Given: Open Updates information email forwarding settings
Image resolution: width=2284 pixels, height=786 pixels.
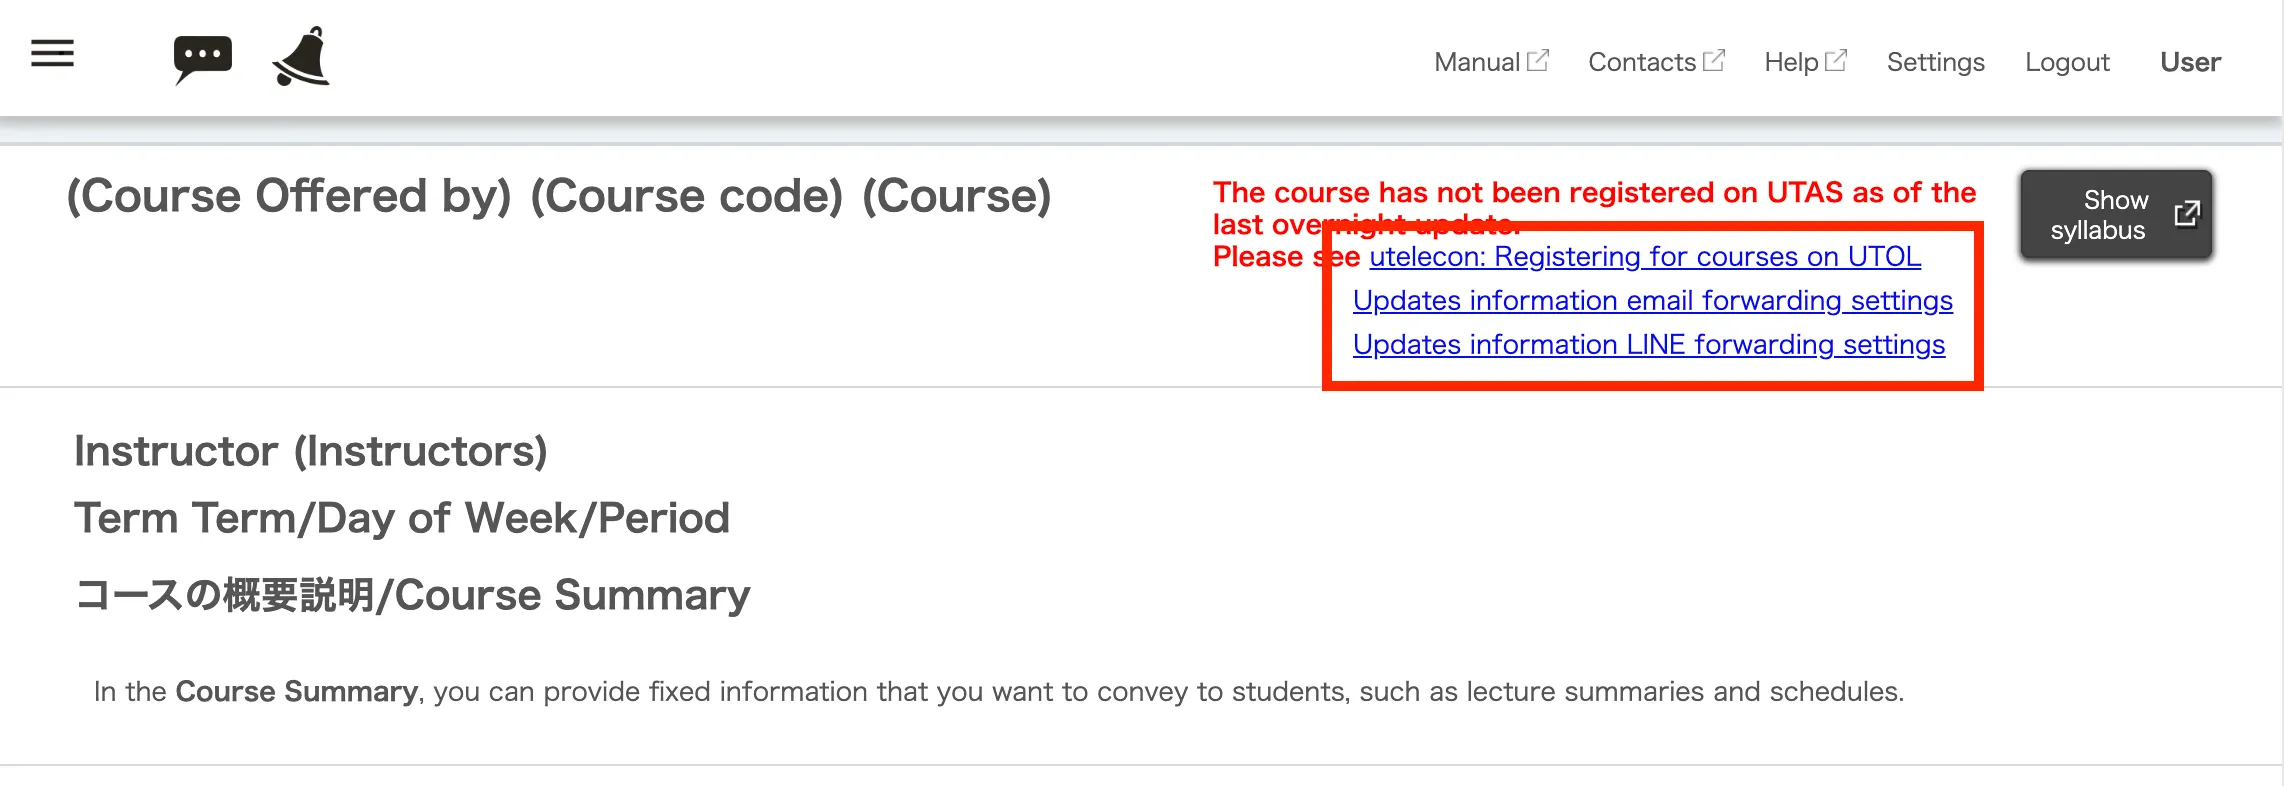Looking at the screenshot, I should coord(1652,301).
